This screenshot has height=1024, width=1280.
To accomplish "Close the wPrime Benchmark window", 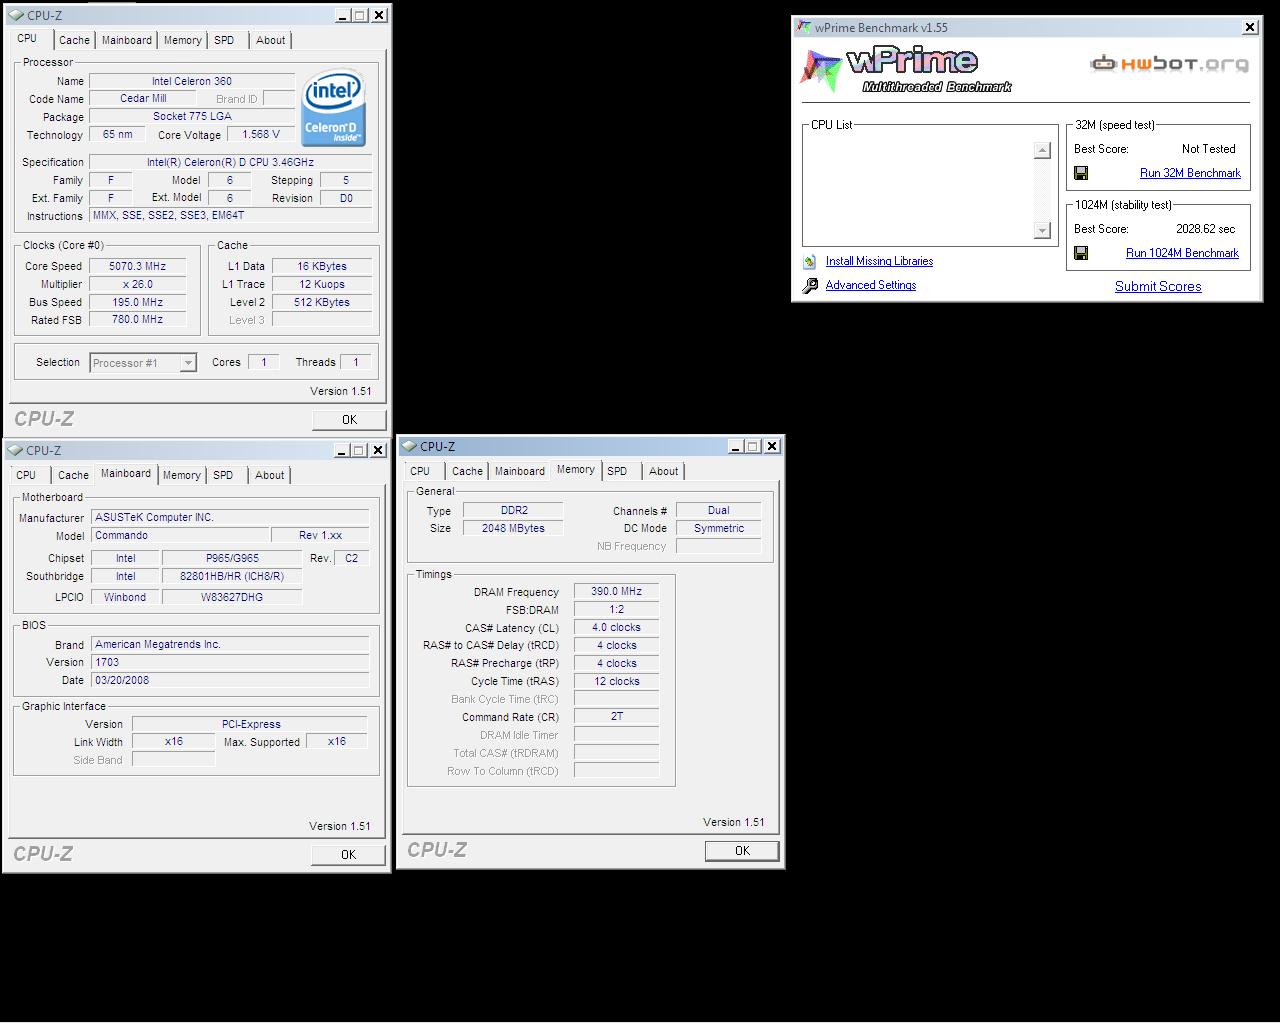I will pyautogui.click(x=1250, y=28).
